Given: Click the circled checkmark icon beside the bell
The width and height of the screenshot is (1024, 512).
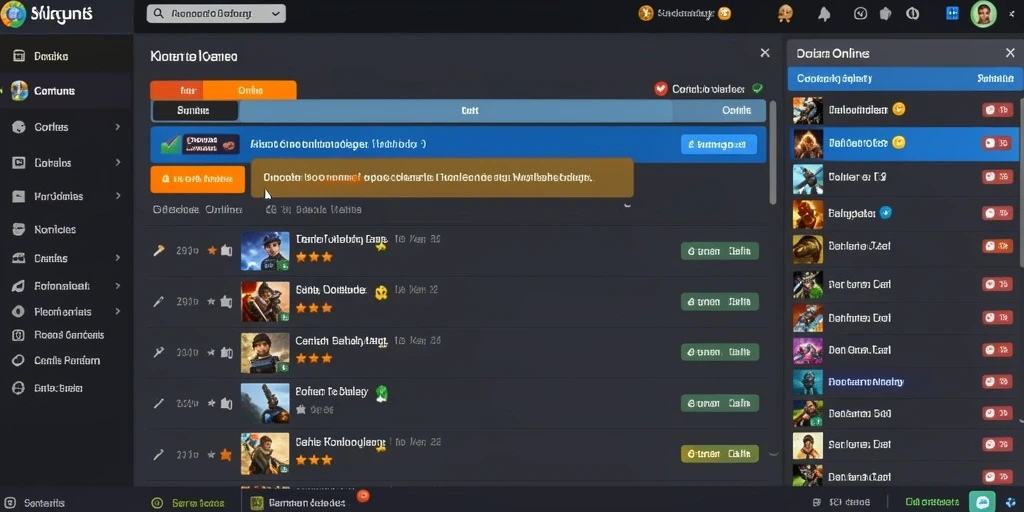Looking at the screenshot, I should pos(861,14).
